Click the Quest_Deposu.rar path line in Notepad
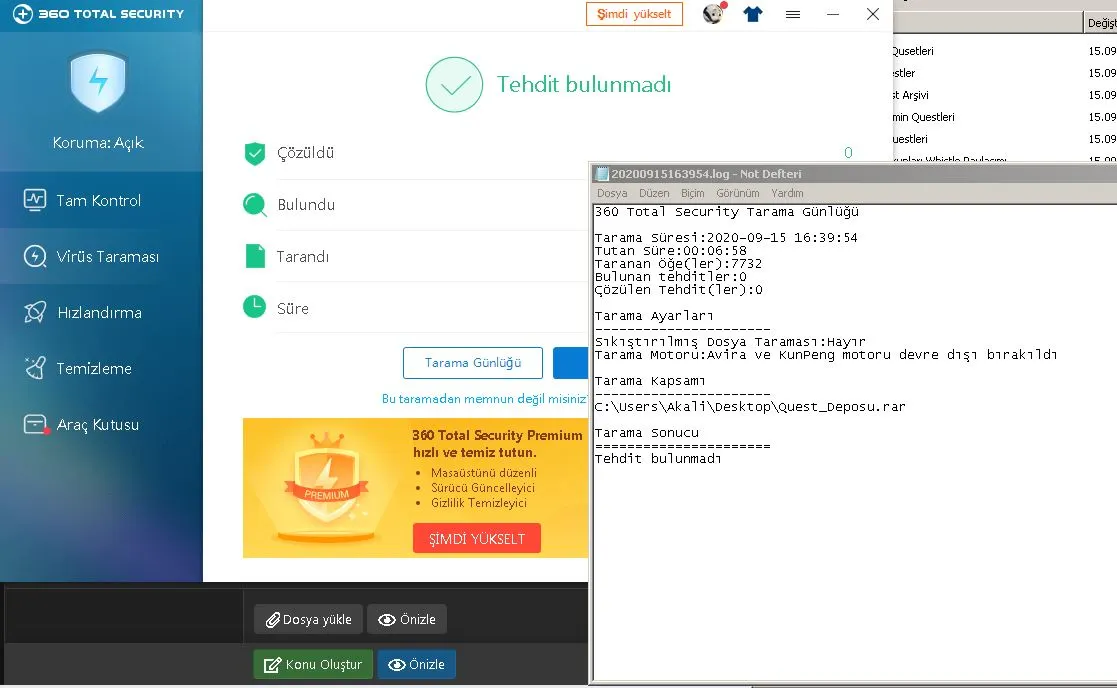 (750, 407)
